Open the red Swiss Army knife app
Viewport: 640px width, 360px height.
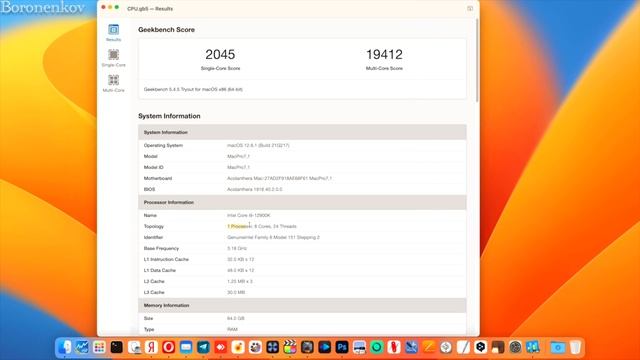[394, 347]
